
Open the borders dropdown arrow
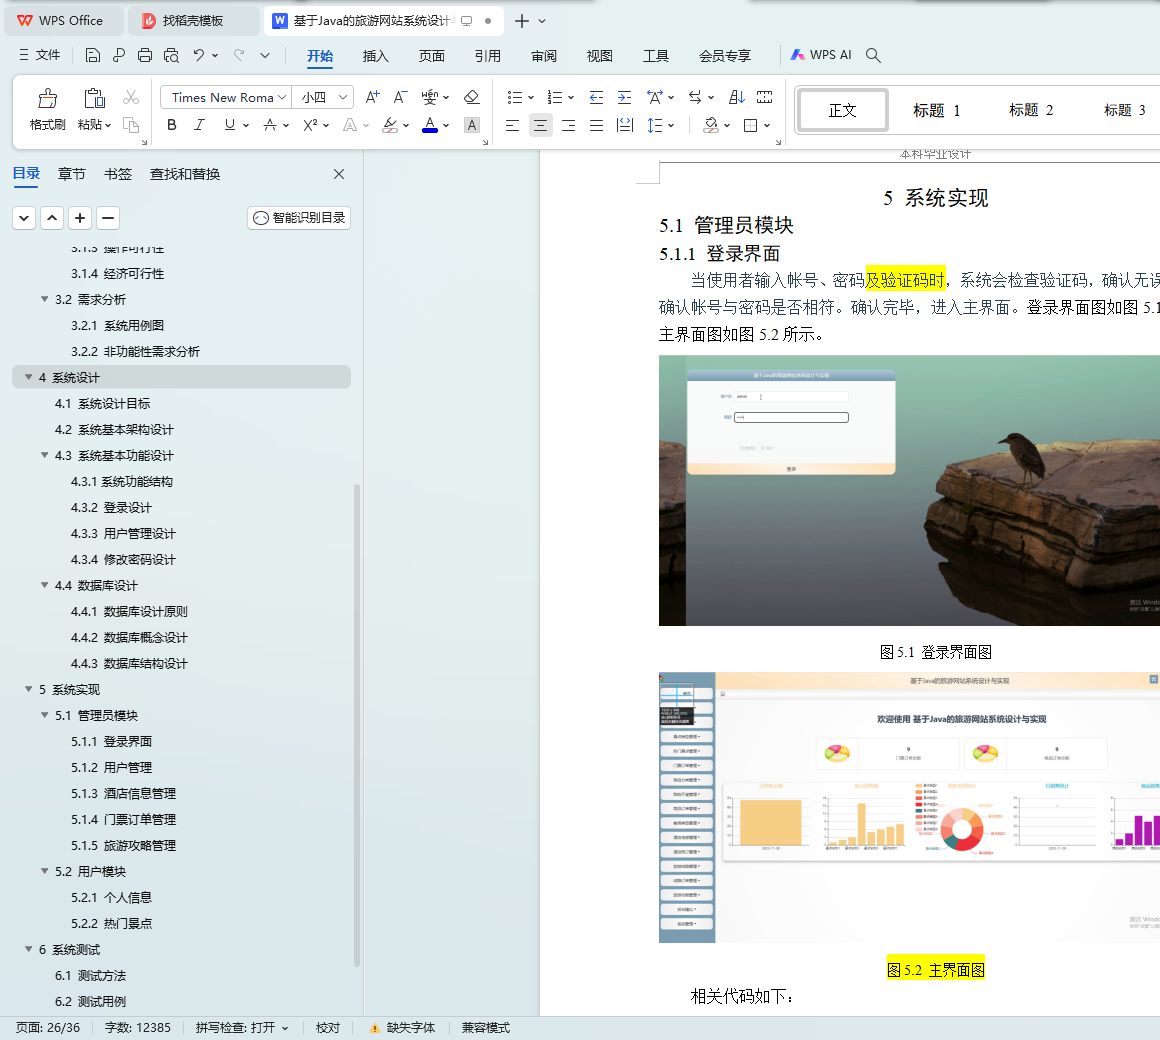coord(767,125)
